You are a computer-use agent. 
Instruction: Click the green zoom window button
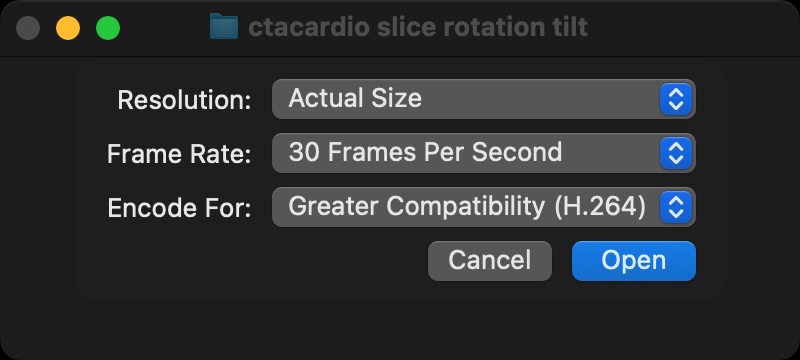click(x=108, y=28)
